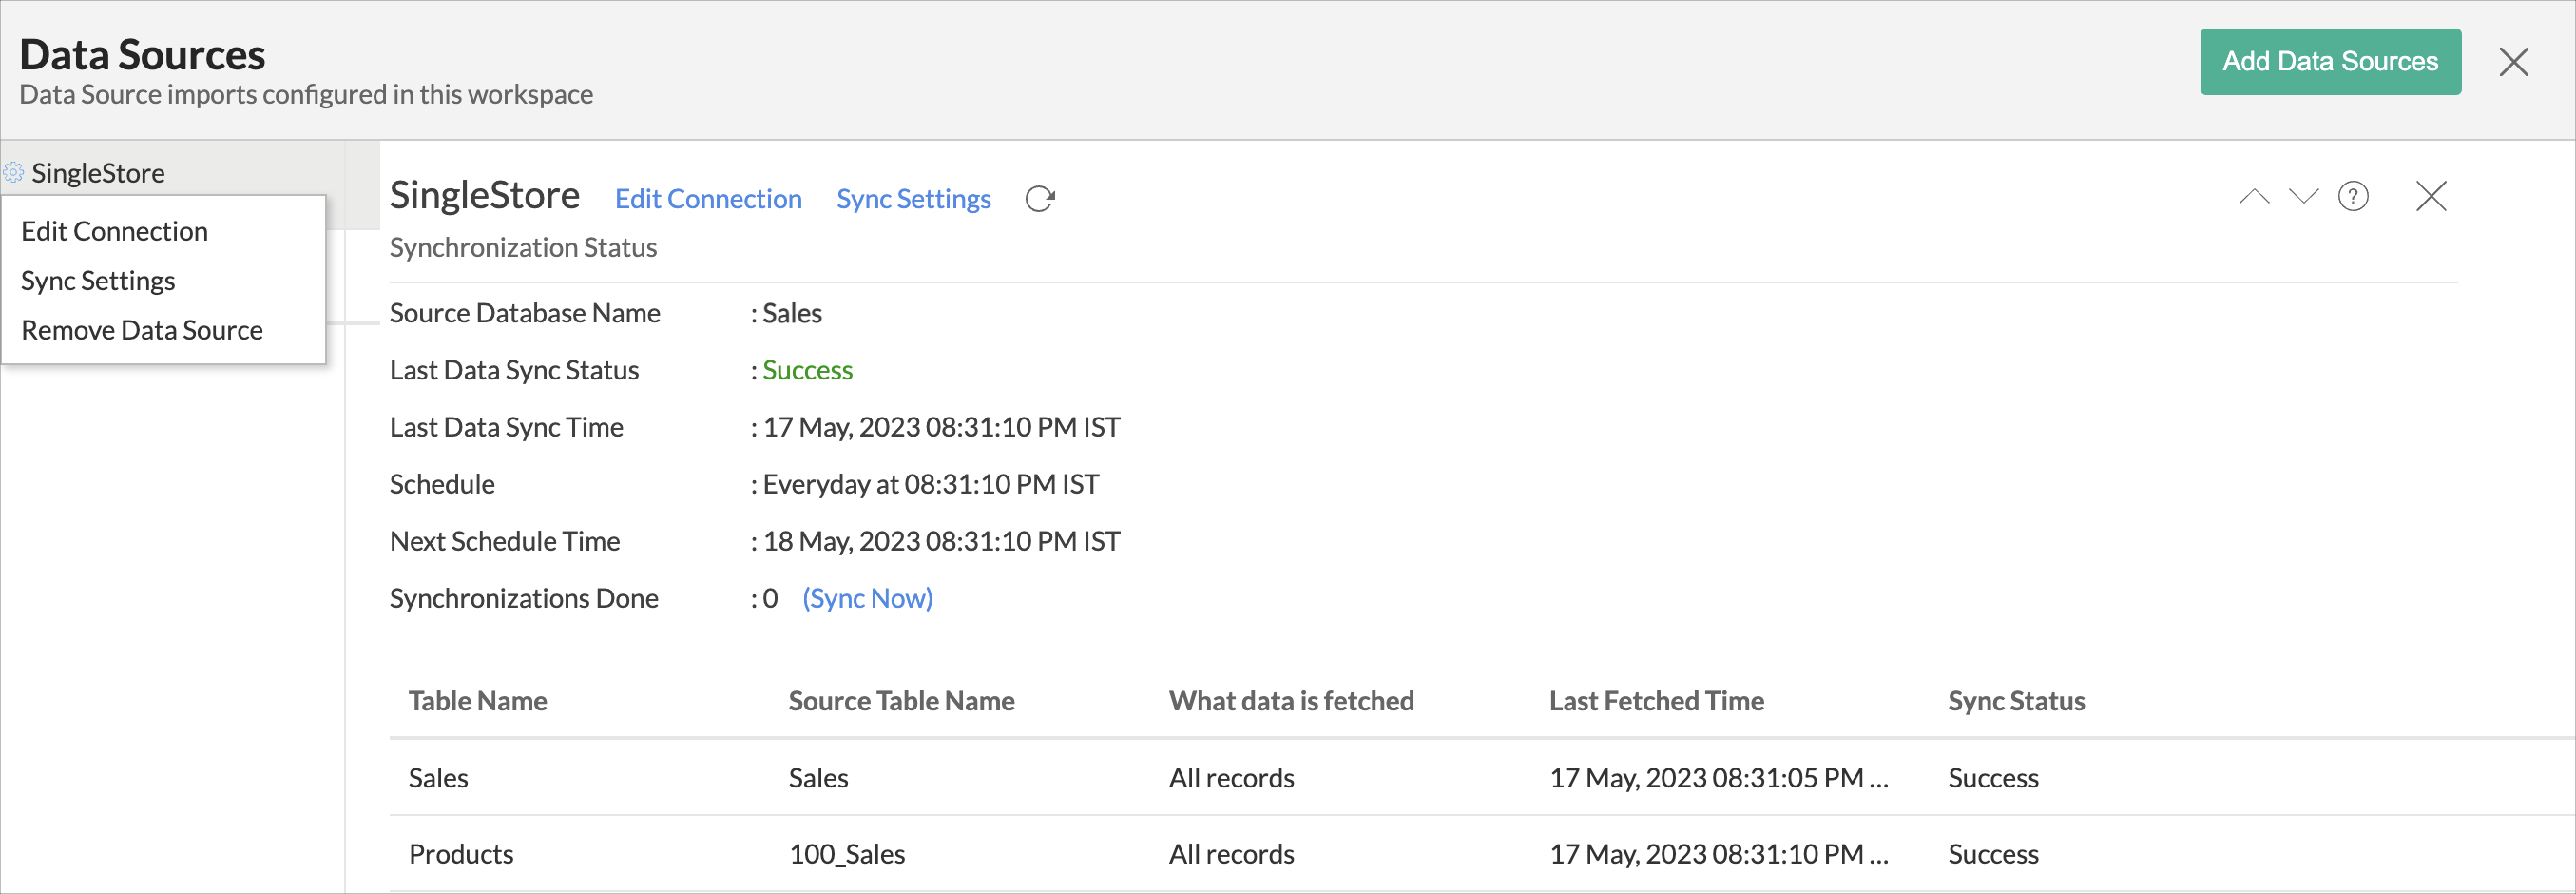Viewport: 2576px width, 894px height.
Task: Go to next data source with down chevron
Action: point(2303,196)
